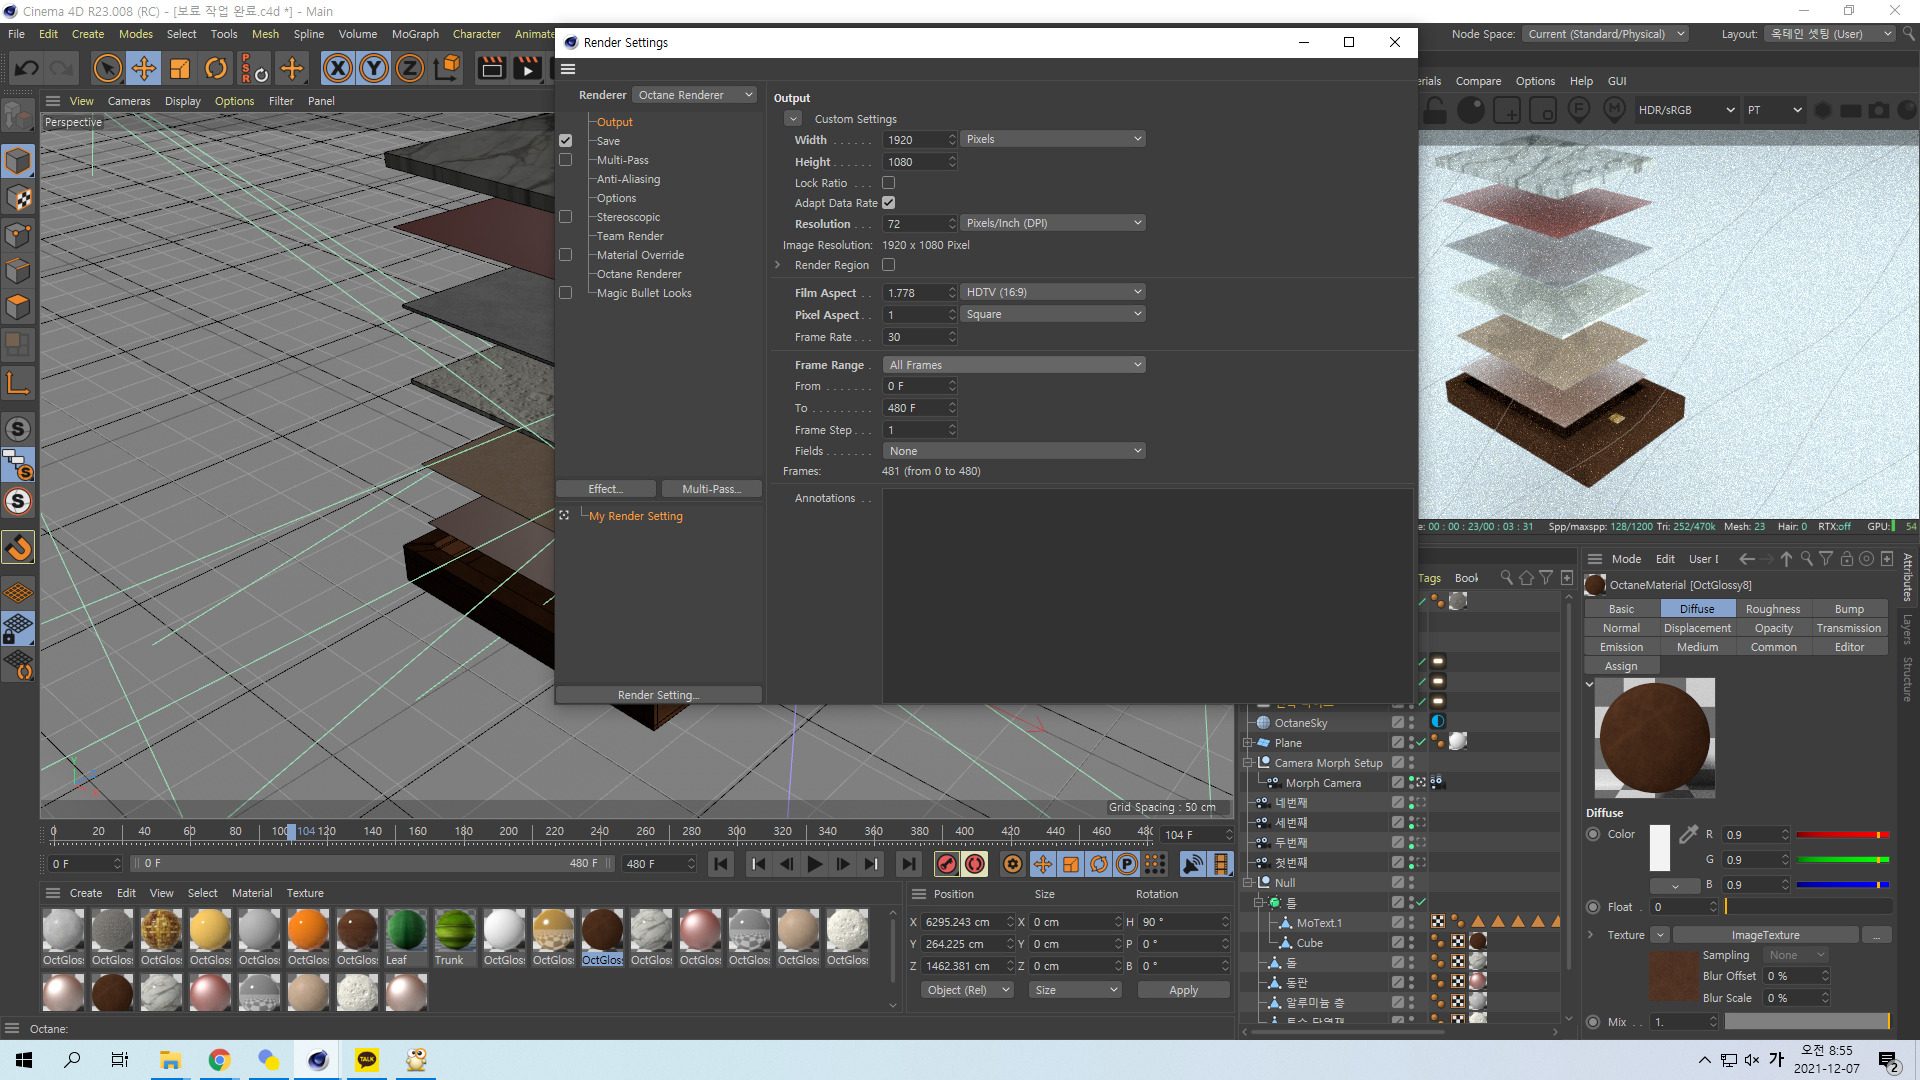Enable the Magic Bullet Looks checkbox
This screenshot has height=1080, width=1920.
coord(566,293)
